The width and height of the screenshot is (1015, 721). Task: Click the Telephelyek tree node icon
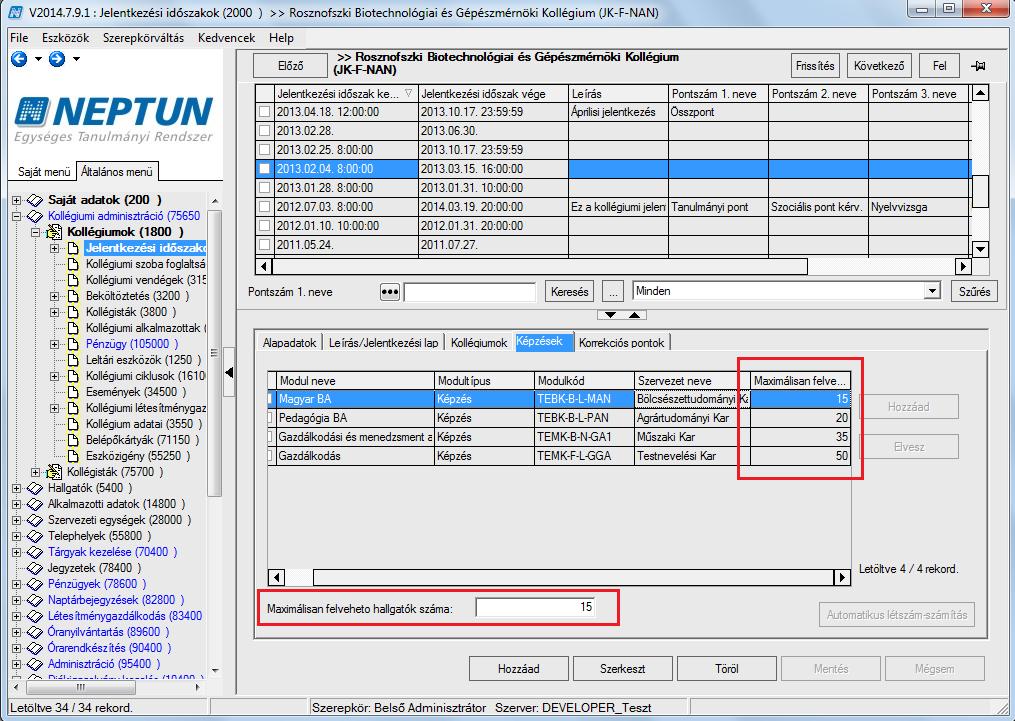[35, 536]
